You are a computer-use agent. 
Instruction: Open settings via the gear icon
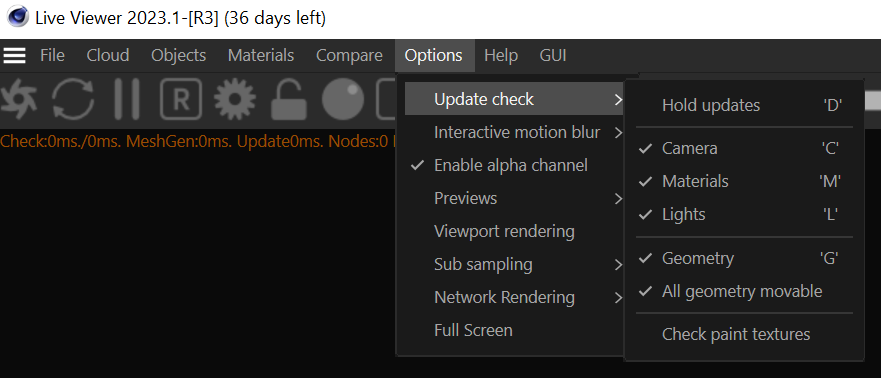pos(235,100)
